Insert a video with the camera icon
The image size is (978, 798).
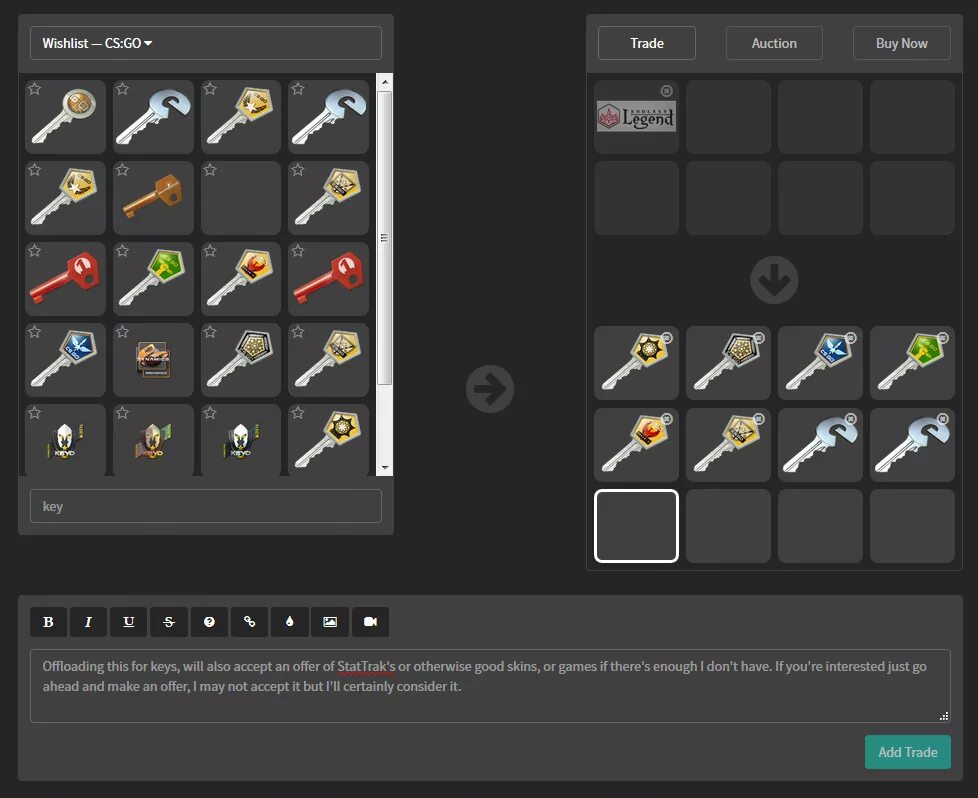[x=370, y=622]
